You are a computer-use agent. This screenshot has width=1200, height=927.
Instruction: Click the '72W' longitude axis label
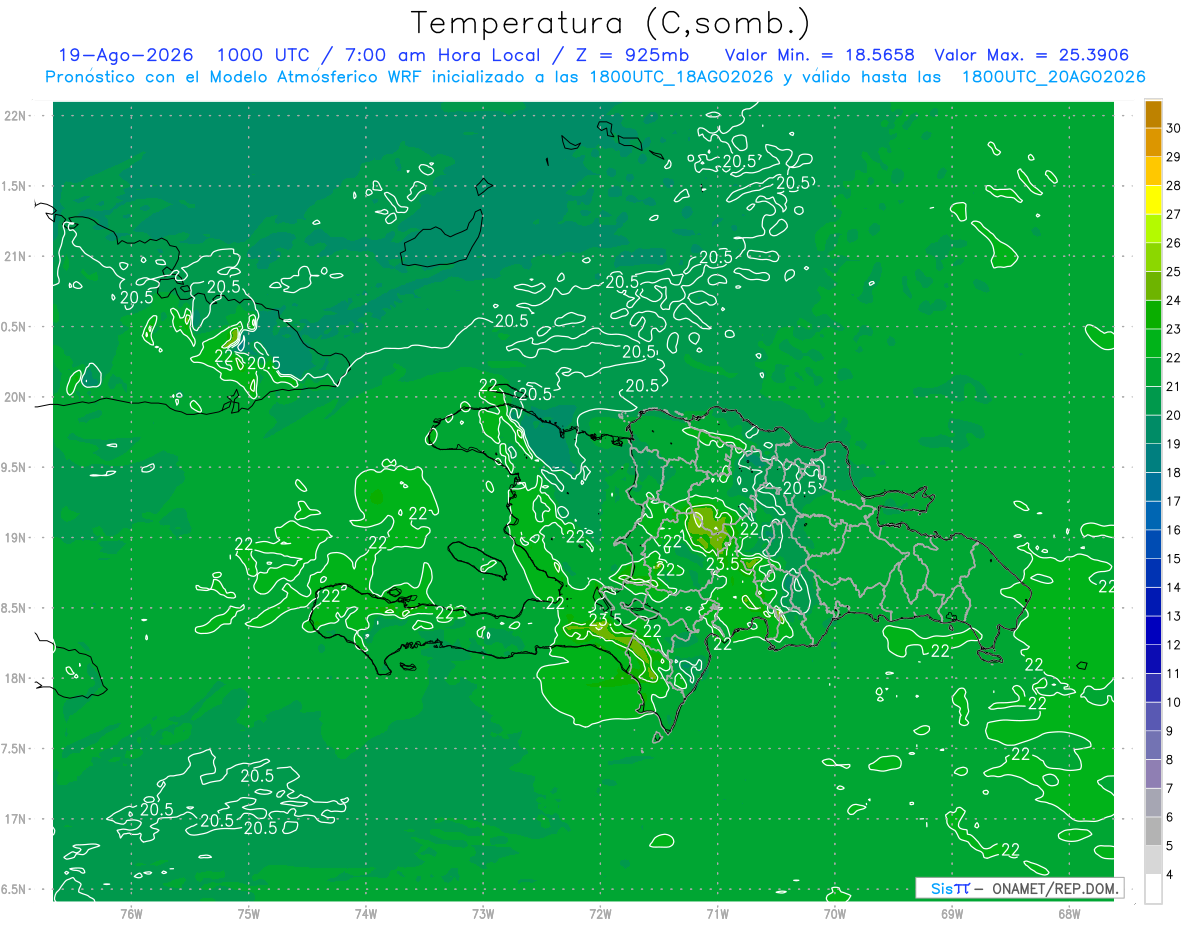click(600, 913)
